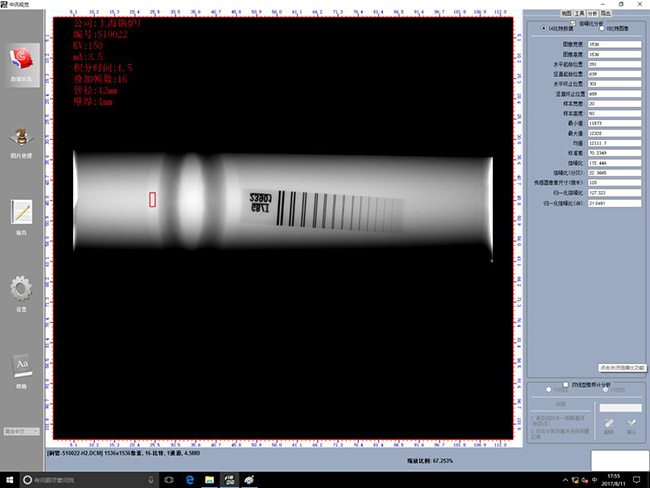Image resolution: width=650 pixels, height=488 pixels.
Task: Enable the duplex wire IQI analysis checkbox
Action: coord(567,383)
